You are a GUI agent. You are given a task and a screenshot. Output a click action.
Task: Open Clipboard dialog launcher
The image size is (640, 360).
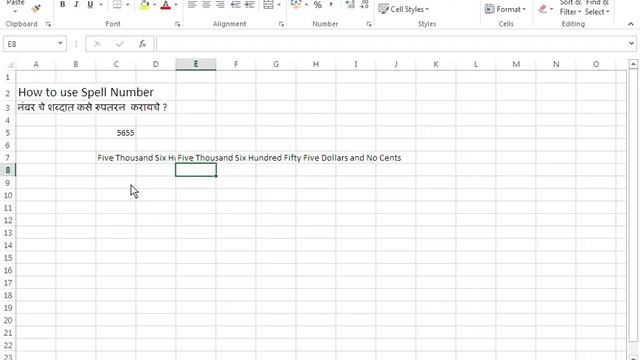[x=48, y=24]
